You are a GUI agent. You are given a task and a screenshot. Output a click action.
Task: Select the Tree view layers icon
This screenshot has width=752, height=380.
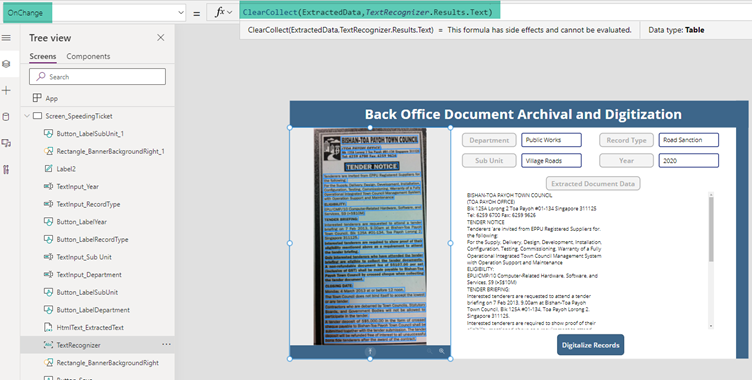pyautogui.click(x=6, y=64)
